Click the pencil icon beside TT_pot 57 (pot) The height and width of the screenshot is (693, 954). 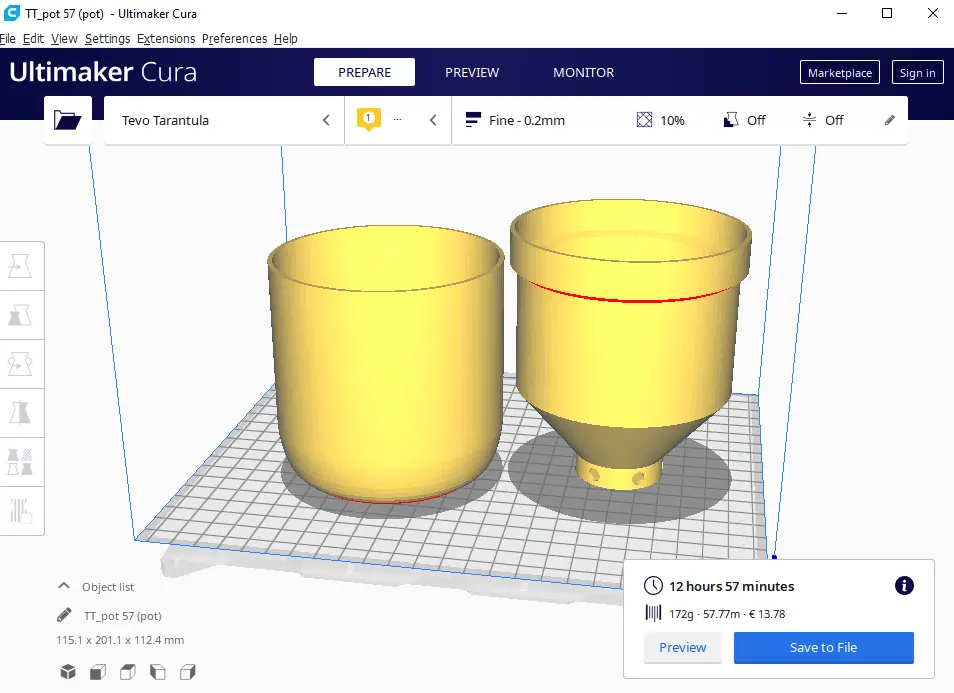(65, 615)
